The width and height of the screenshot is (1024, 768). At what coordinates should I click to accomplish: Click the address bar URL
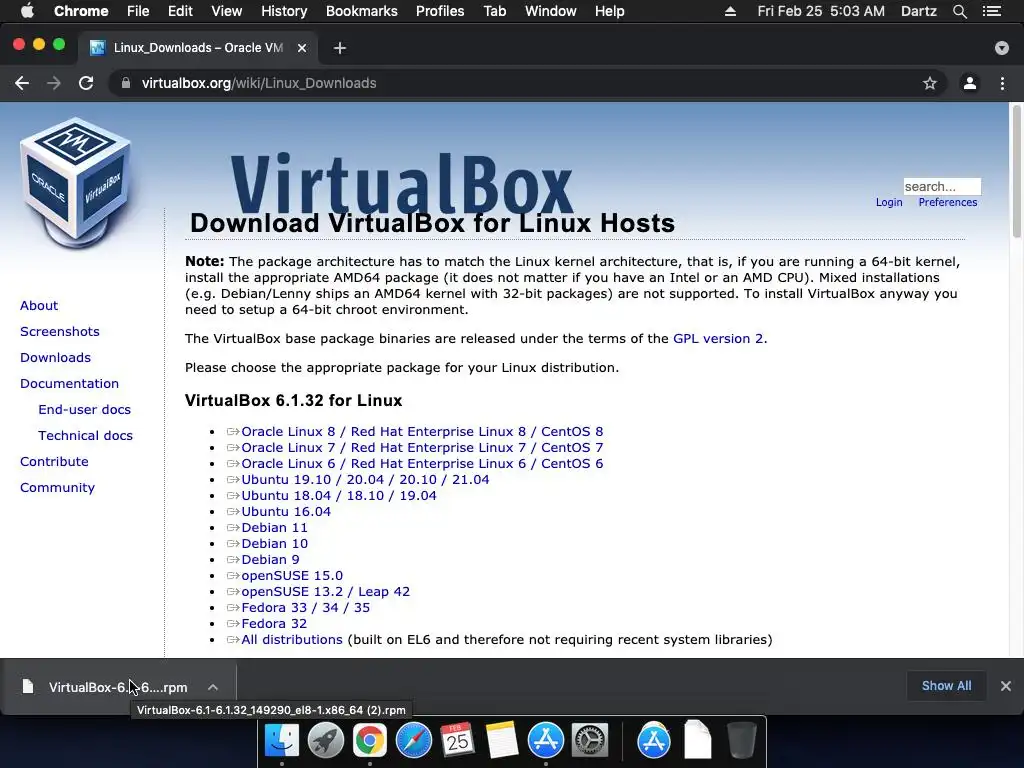coord(259,83)
